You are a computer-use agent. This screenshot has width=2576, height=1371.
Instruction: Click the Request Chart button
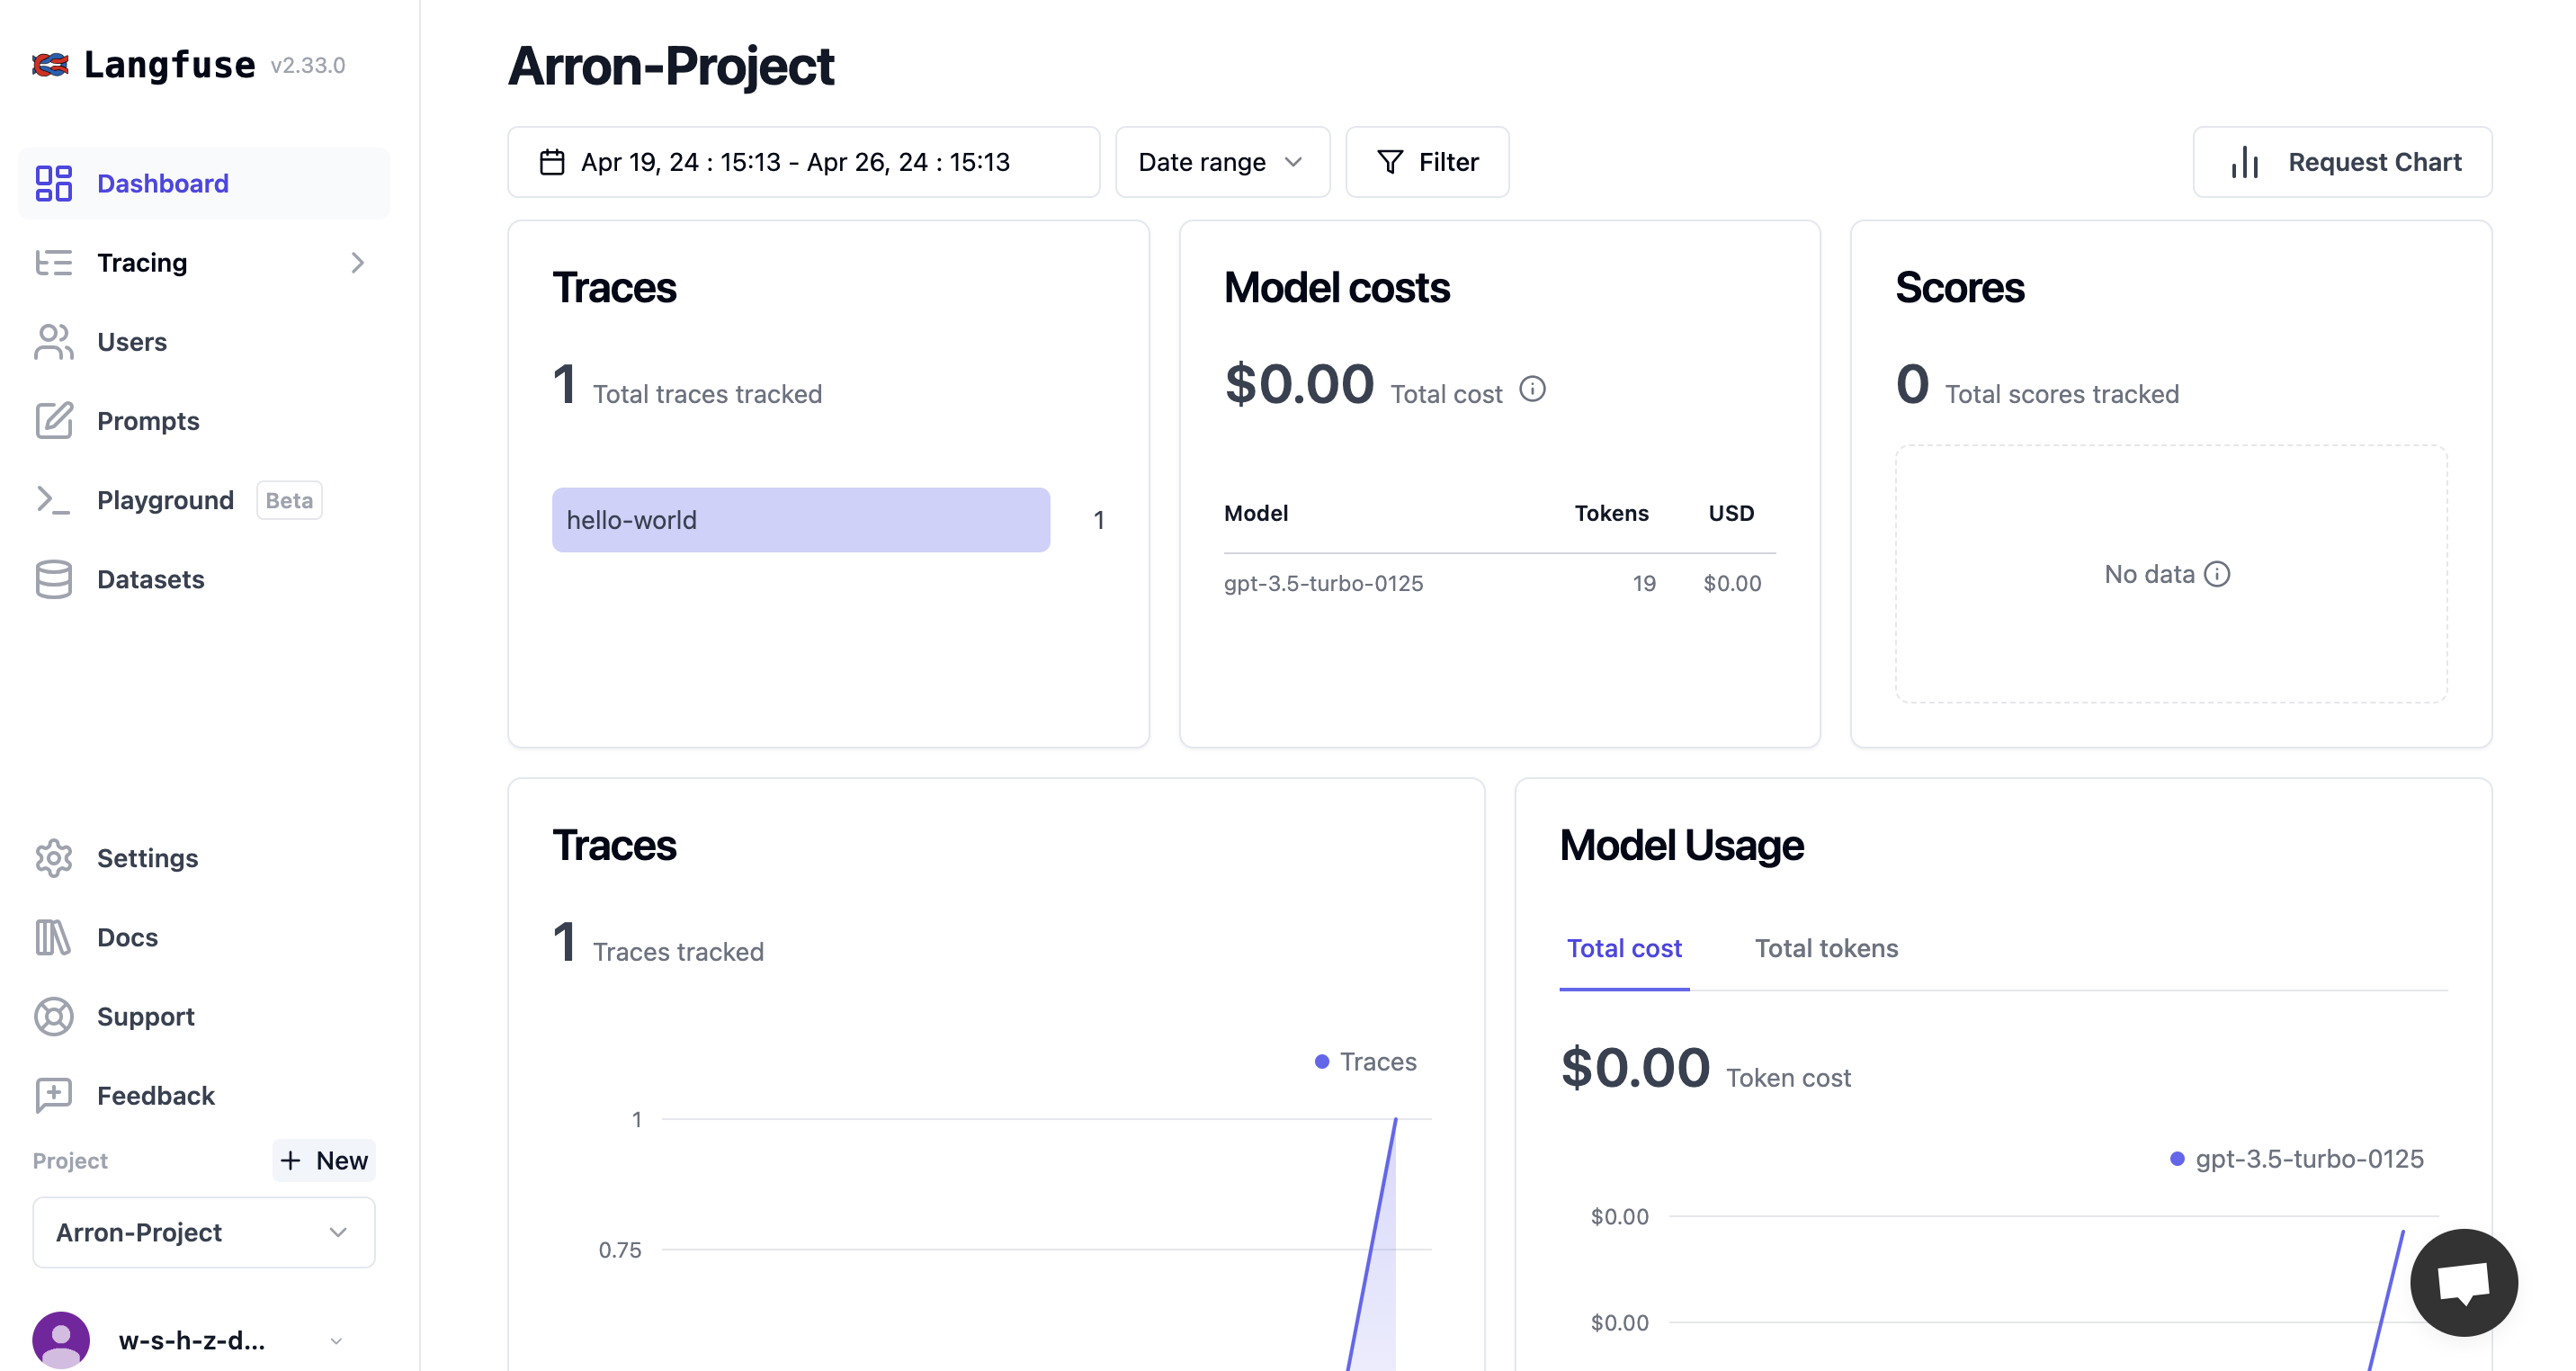click(x=2342, y=162)
